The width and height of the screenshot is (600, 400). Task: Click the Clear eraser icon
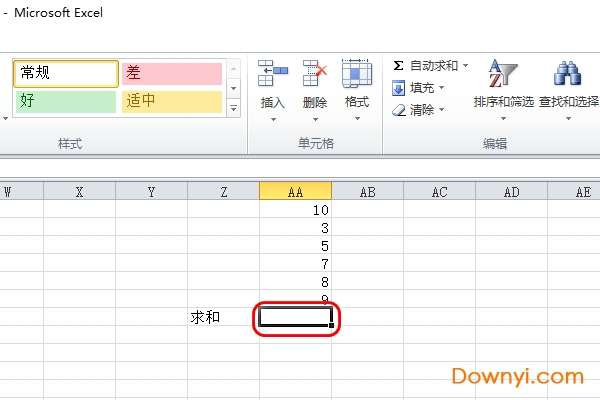click(x=399, y=110)
